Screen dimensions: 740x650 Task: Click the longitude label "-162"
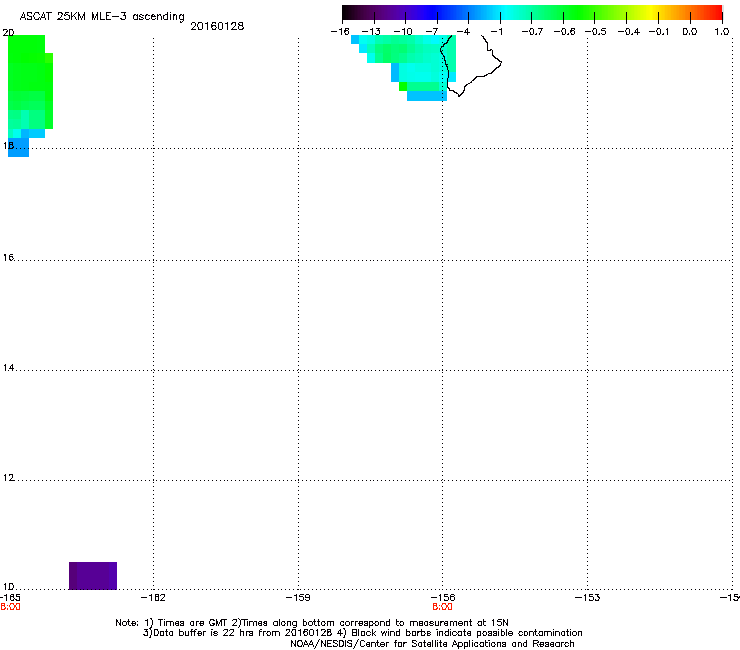(153, 598)
